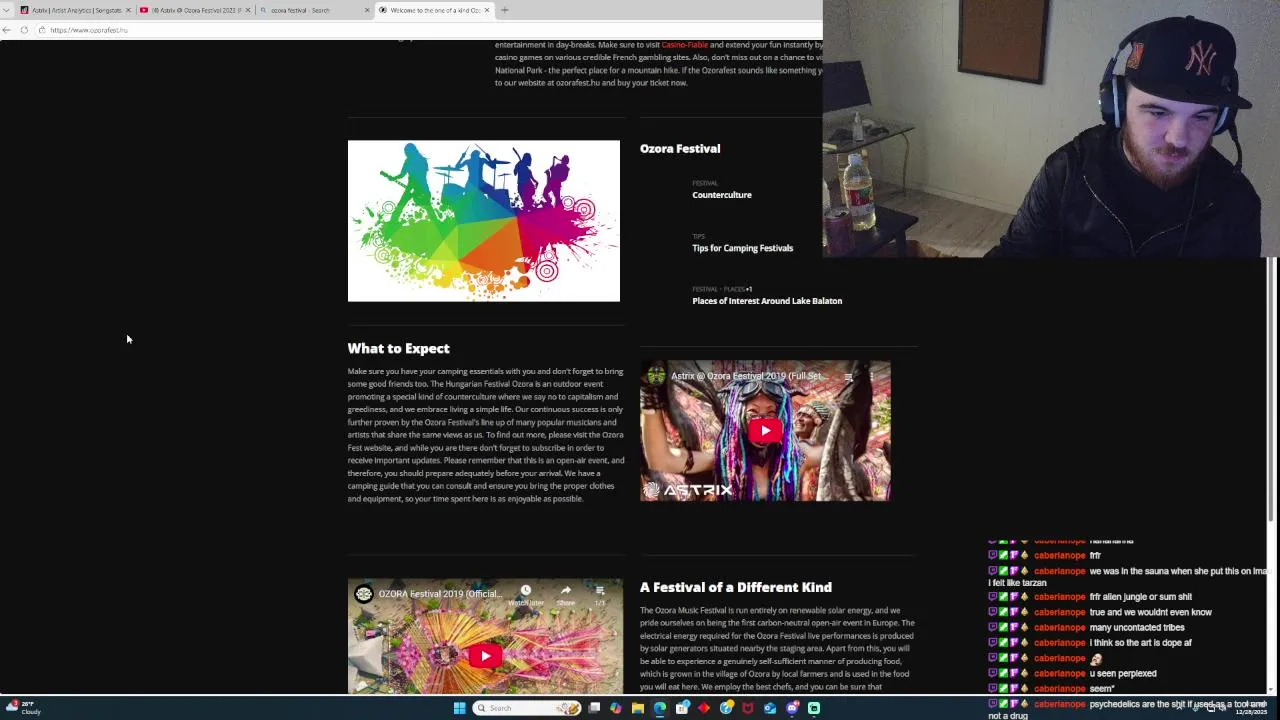
Task: Click the 'Ozora Festival' heading
Action: [680, 148]
